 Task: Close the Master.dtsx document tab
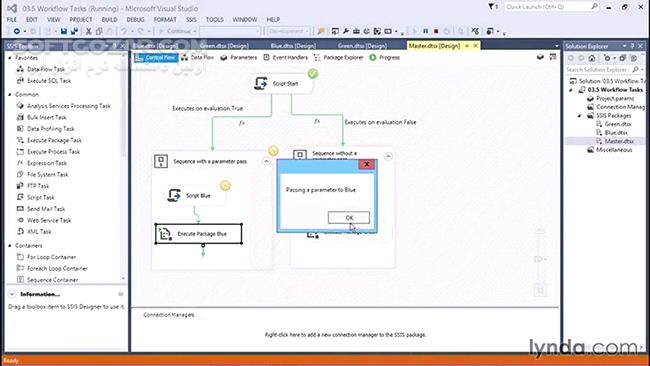point(475,46)
